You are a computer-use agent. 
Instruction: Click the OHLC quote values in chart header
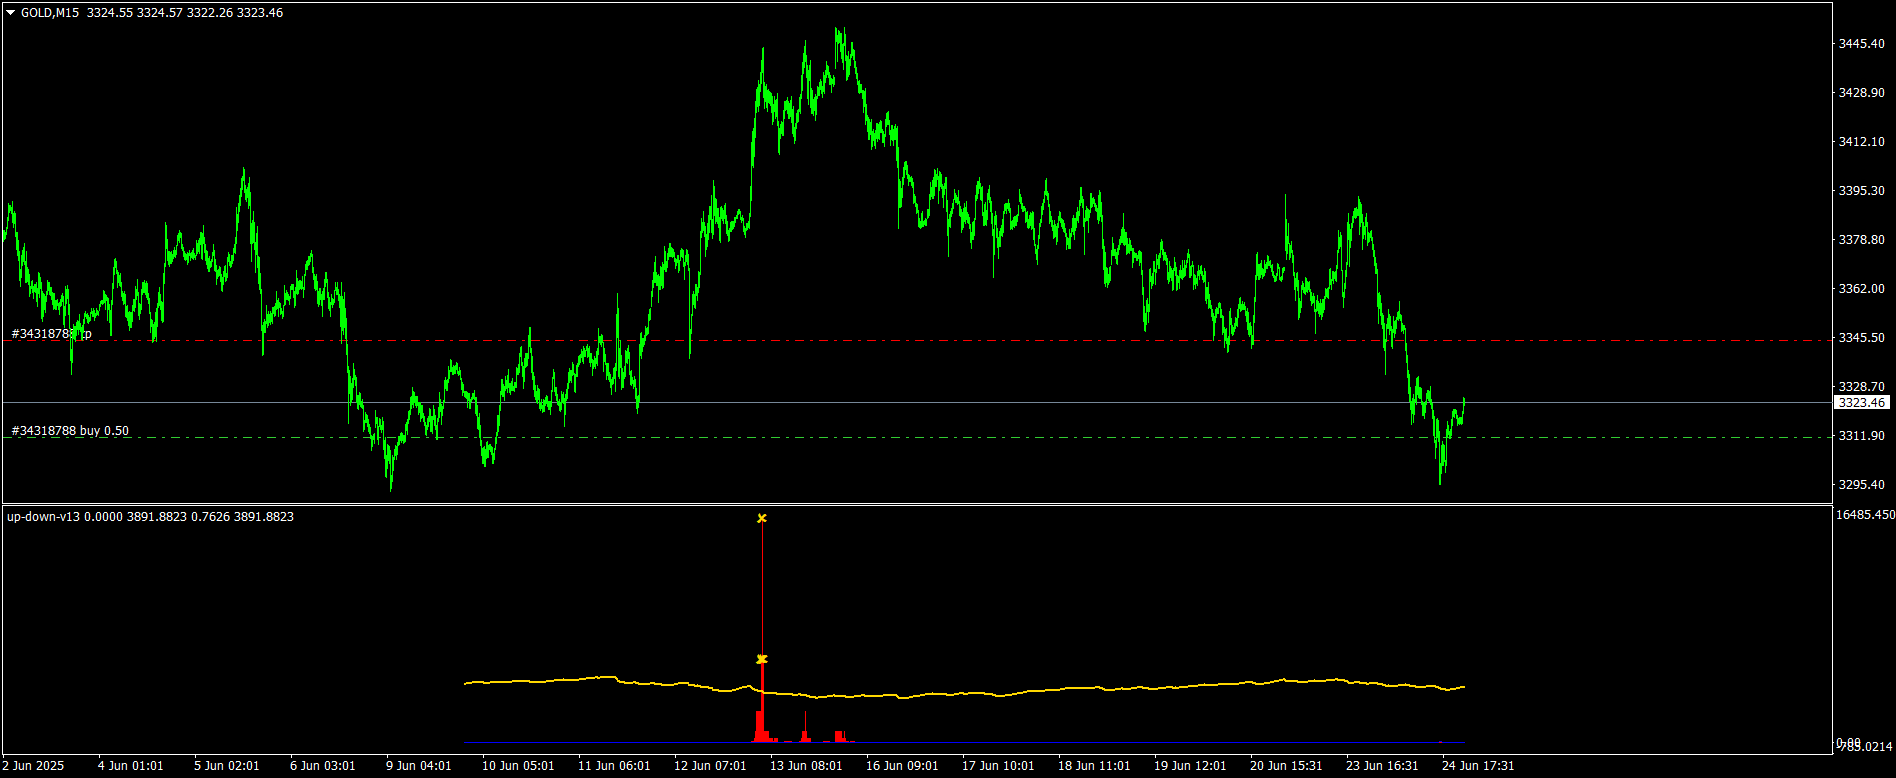[x=185, y=13]
